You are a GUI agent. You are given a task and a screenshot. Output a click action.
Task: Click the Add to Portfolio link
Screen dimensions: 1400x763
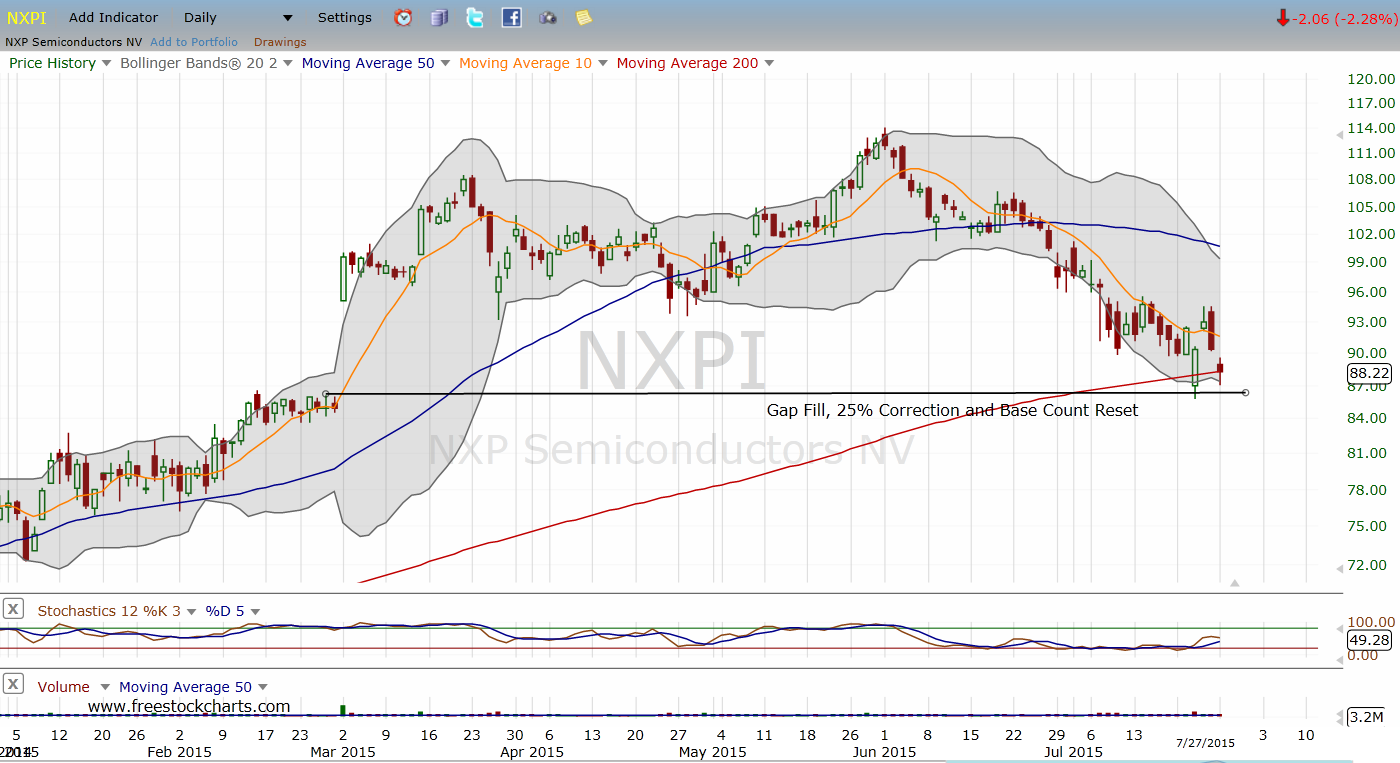194,42
